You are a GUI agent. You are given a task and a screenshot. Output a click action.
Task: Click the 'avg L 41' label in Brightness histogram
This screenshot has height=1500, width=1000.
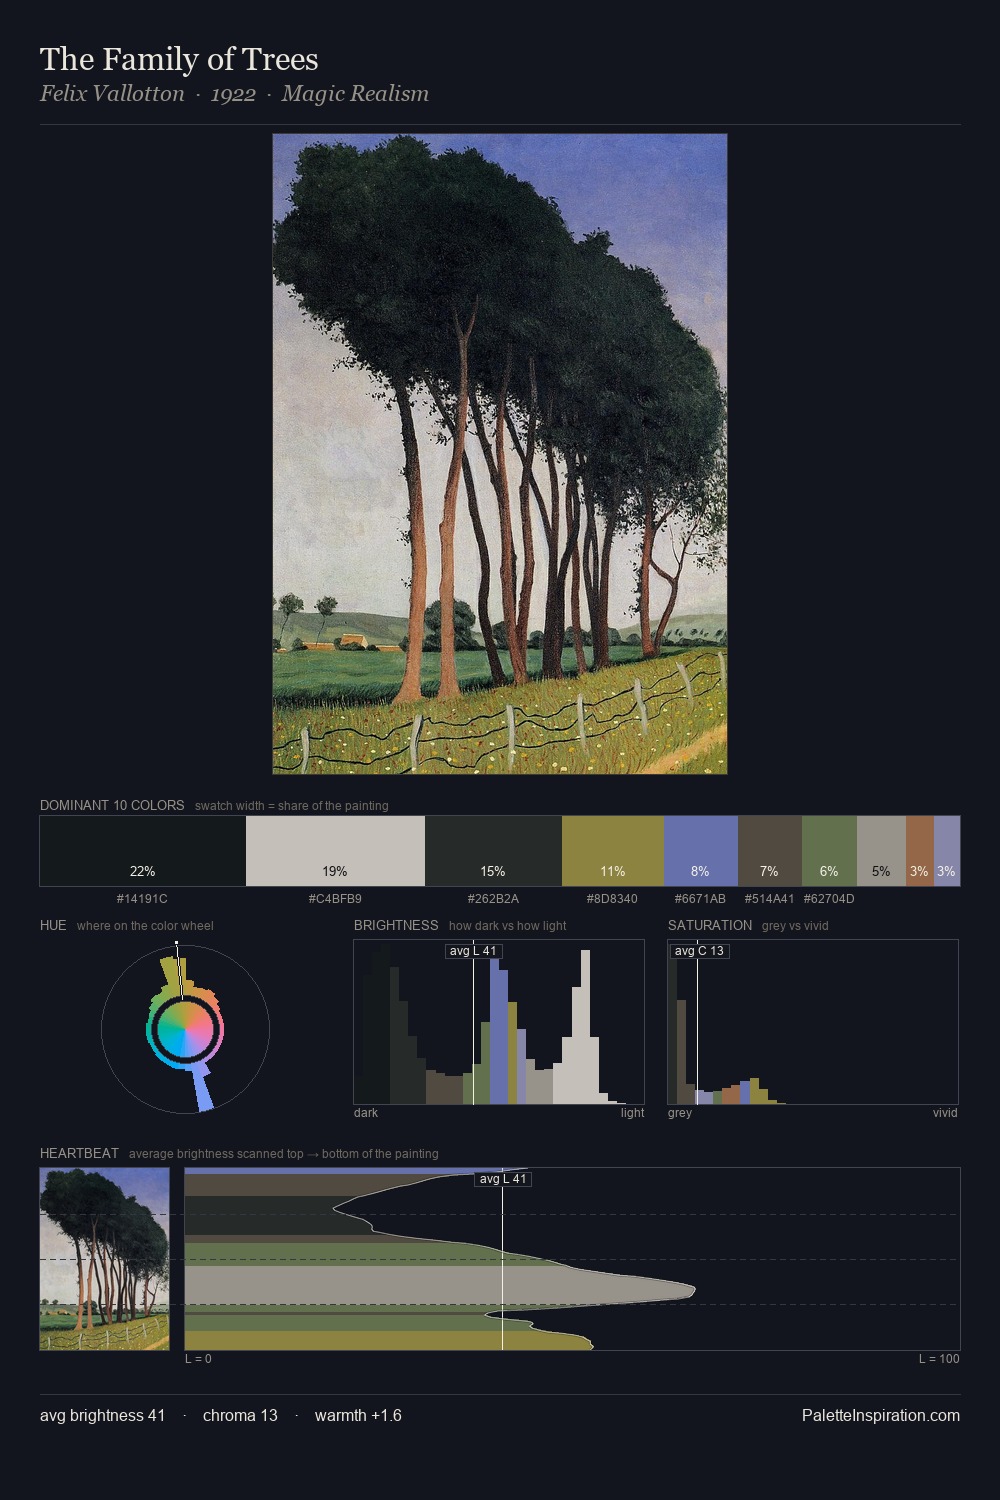click(473, 951)
